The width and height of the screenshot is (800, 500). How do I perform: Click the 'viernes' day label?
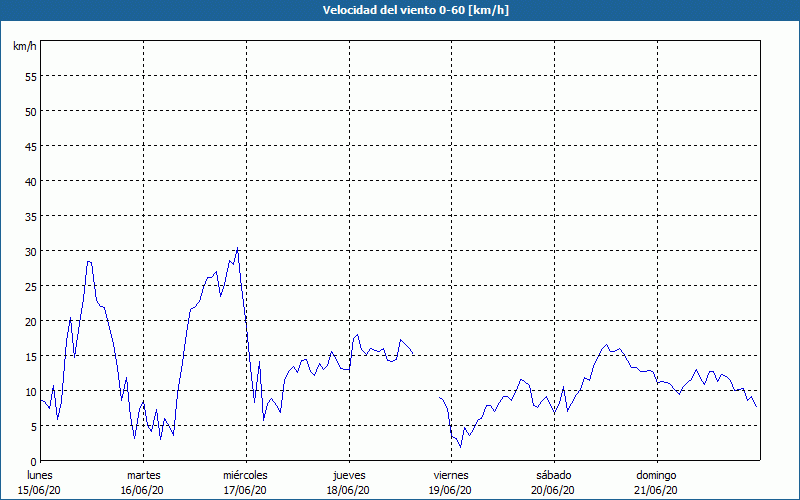point(451,475)
